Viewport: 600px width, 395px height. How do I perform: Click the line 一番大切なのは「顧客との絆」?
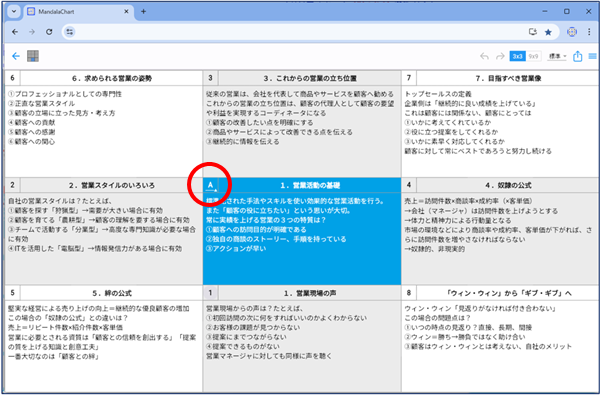click(x=54, y=357)
